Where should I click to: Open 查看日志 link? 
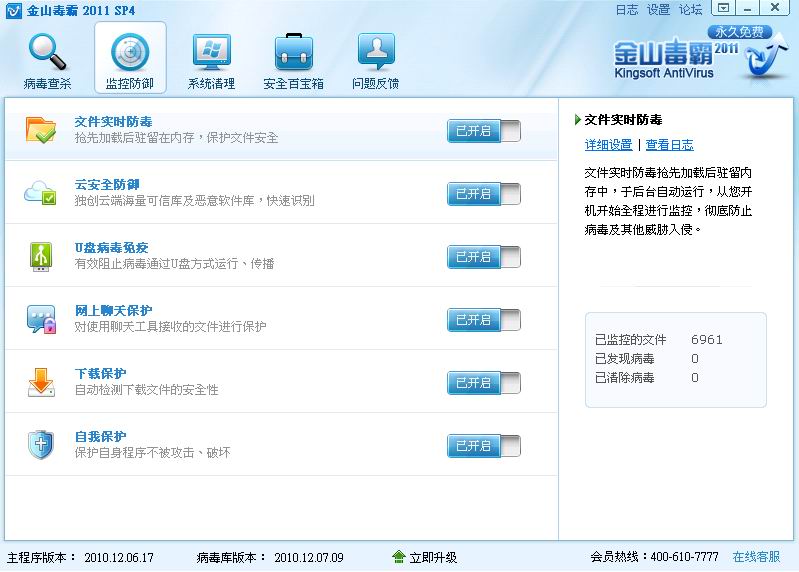tap(670, 145)
